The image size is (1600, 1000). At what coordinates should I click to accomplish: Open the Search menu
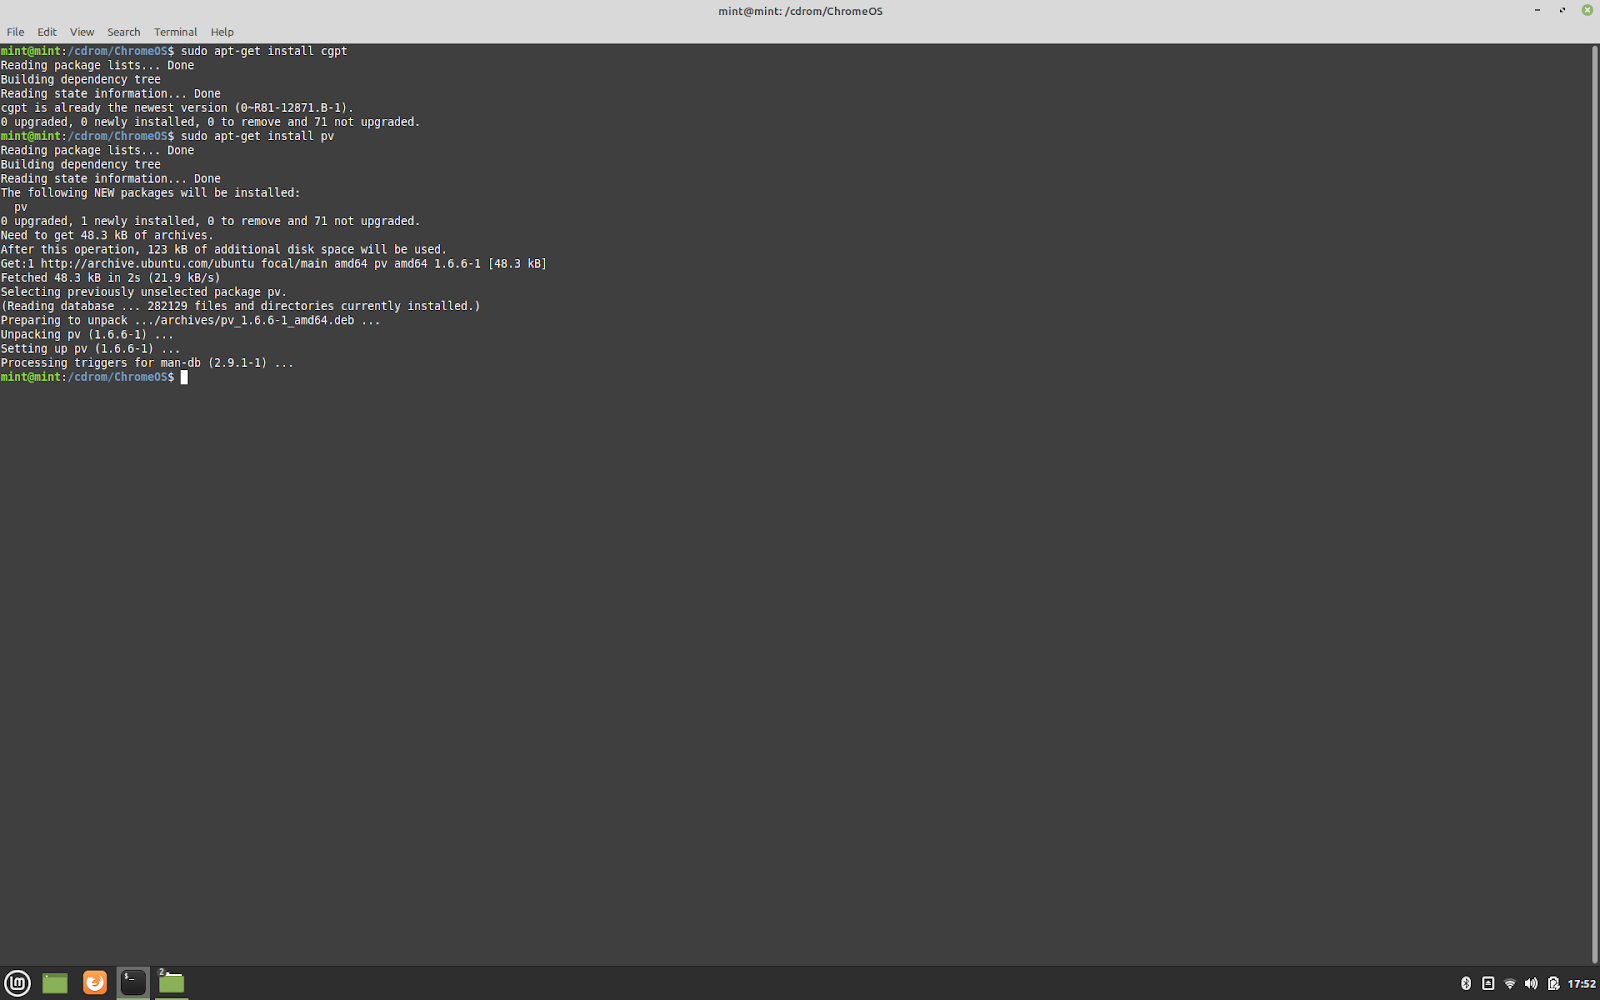(x=124, y=32)
